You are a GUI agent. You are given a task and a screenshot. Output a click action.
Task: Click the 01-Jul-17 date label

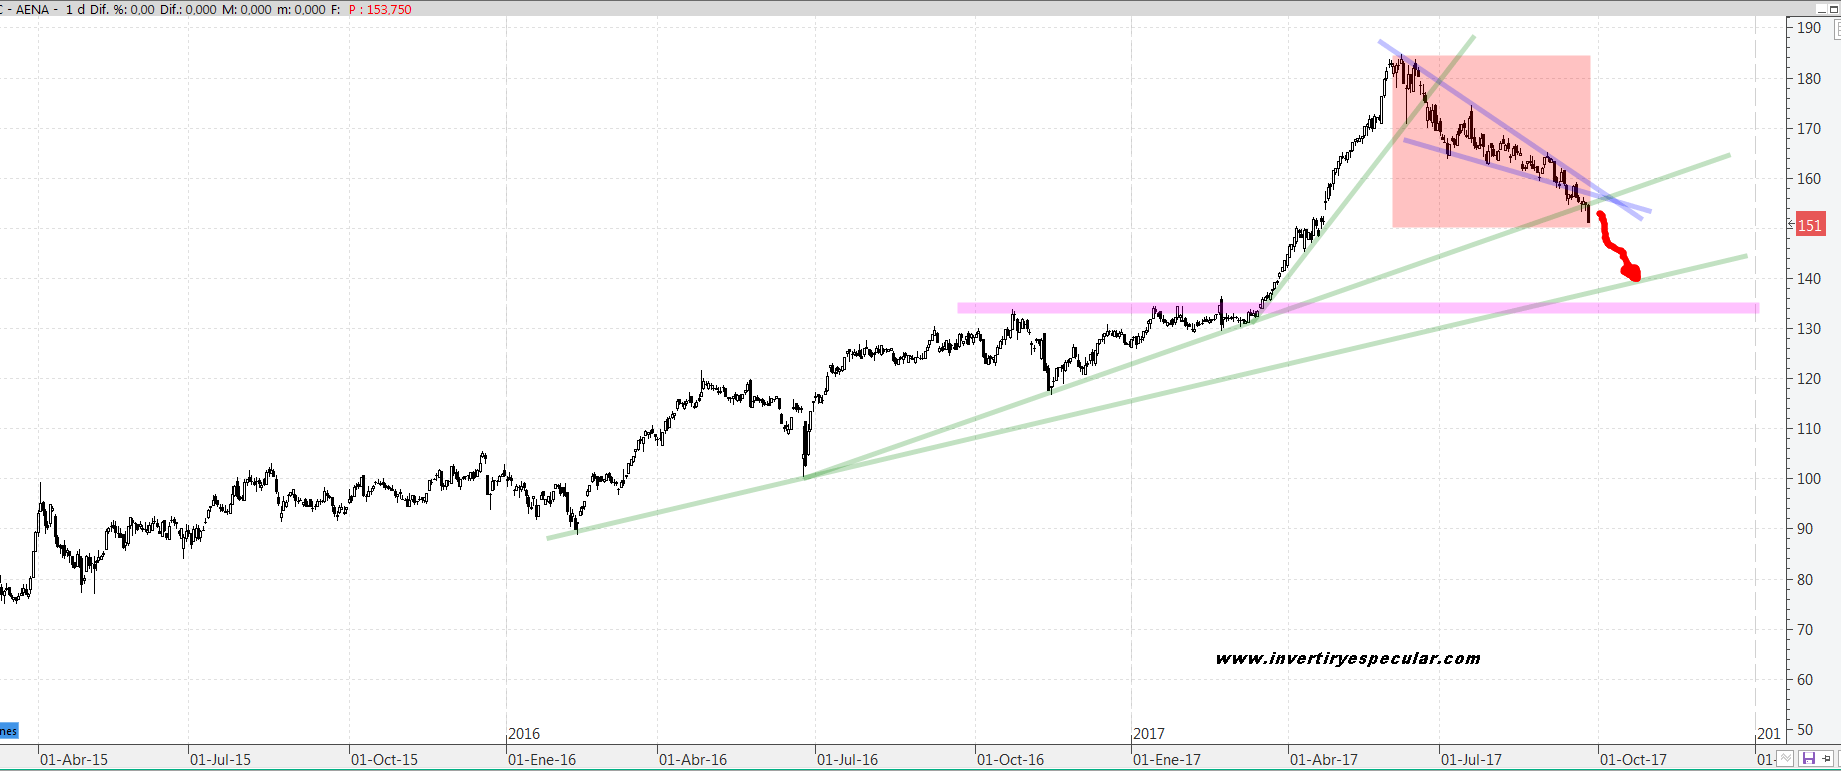pyautogui.click(x=1471, y=760)
